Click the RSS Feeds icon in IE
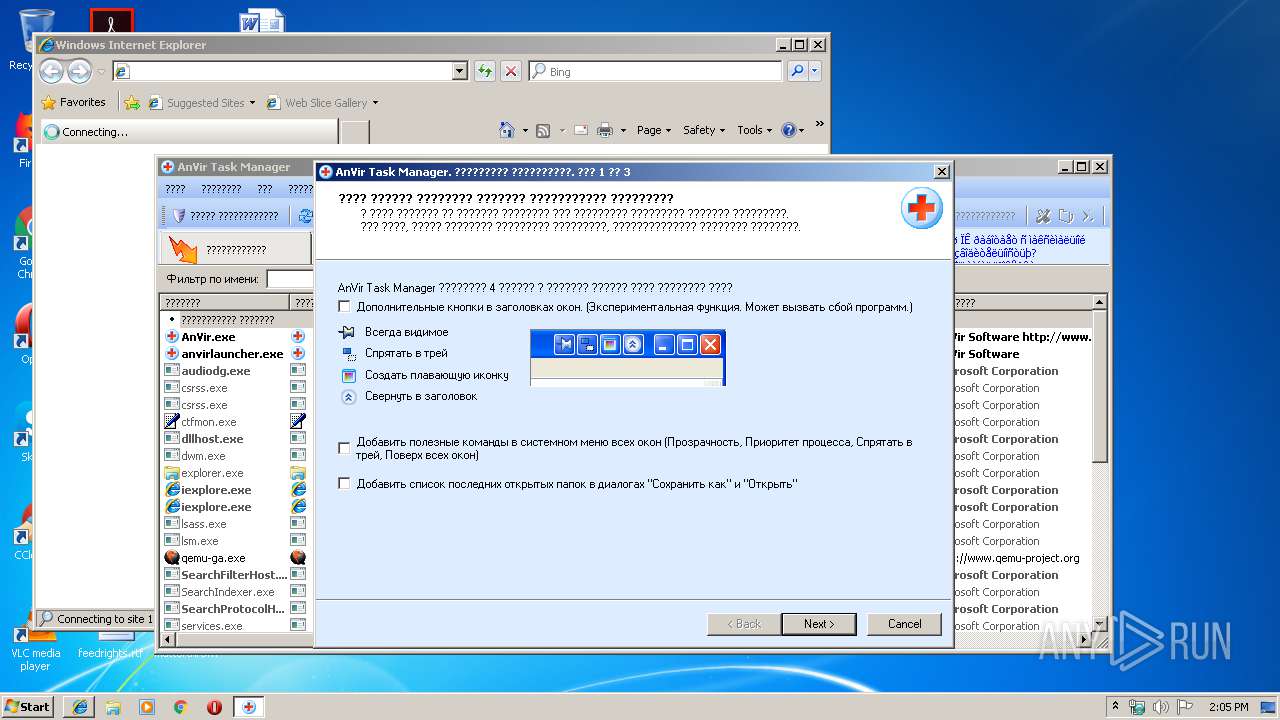1280x720 pixels. coord(543,130)
